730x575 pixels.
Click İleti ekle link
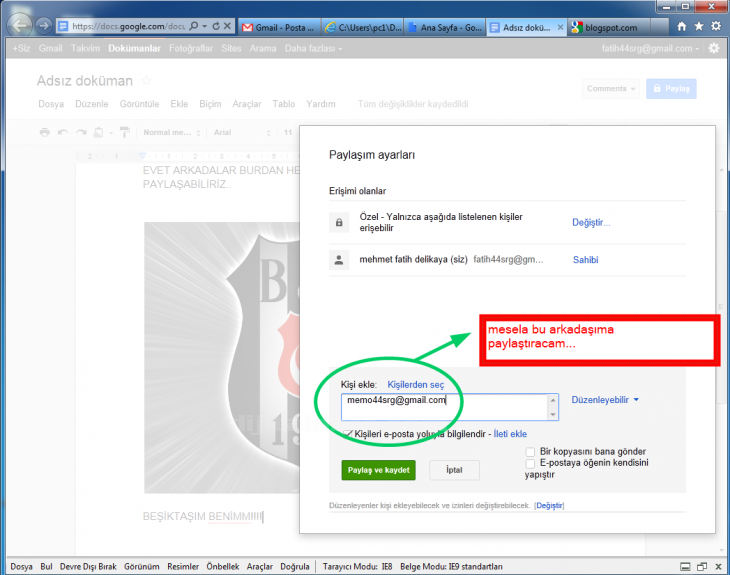pos(510,434)
